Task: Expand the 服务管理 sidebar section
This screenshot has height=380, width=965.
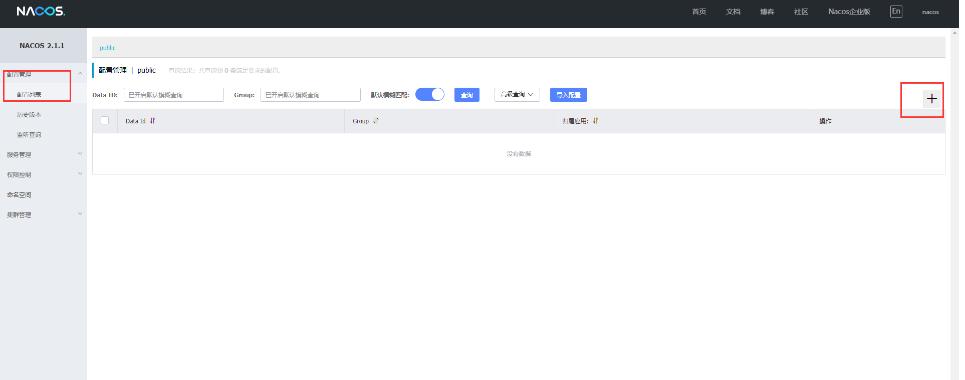Action: tap(80, 155)
